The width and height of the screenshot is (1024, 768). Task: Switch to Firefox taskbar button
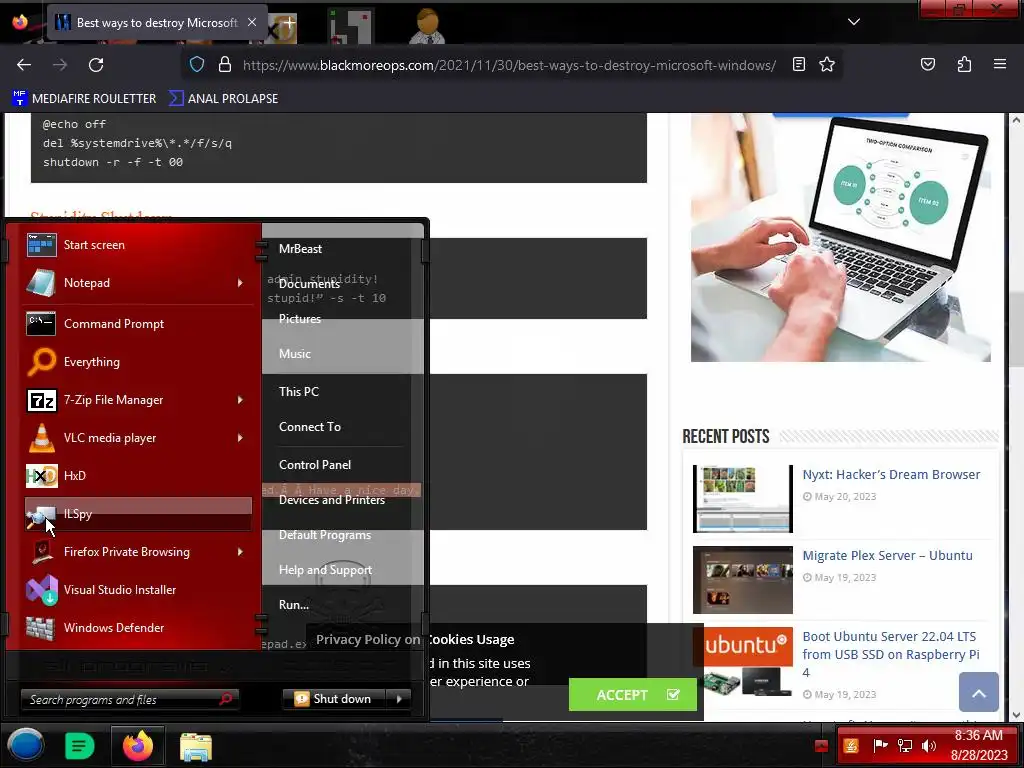(138, 746)
